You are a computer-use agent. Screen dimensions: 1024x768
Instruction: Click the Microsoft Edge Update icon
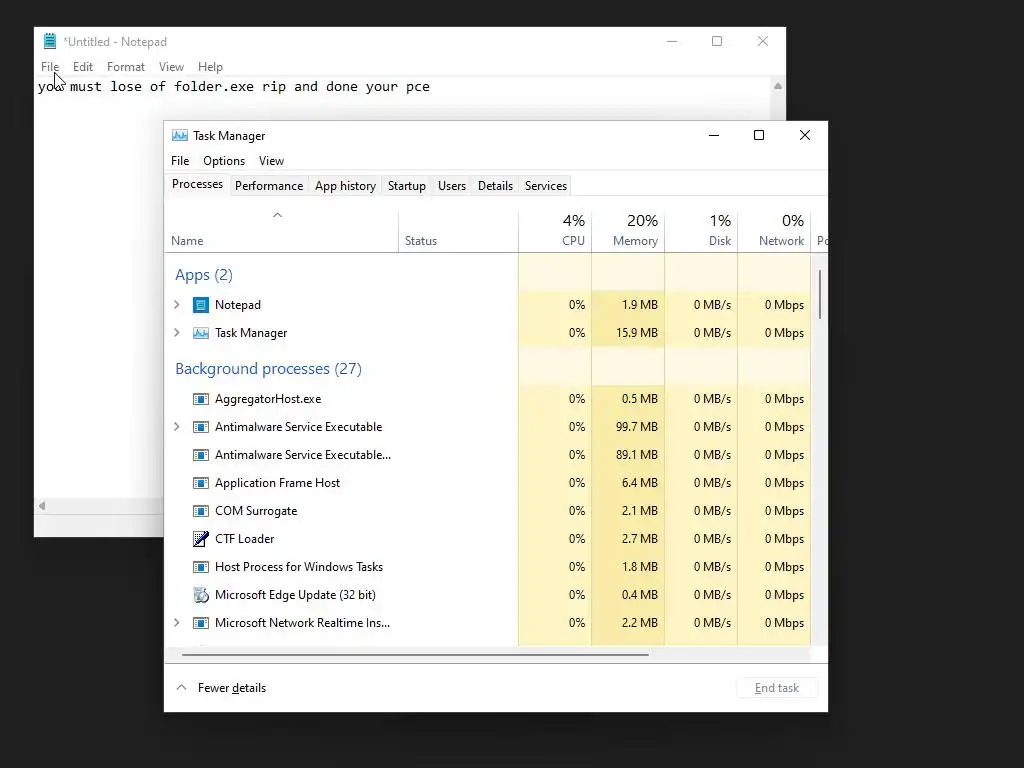point(200,595)
